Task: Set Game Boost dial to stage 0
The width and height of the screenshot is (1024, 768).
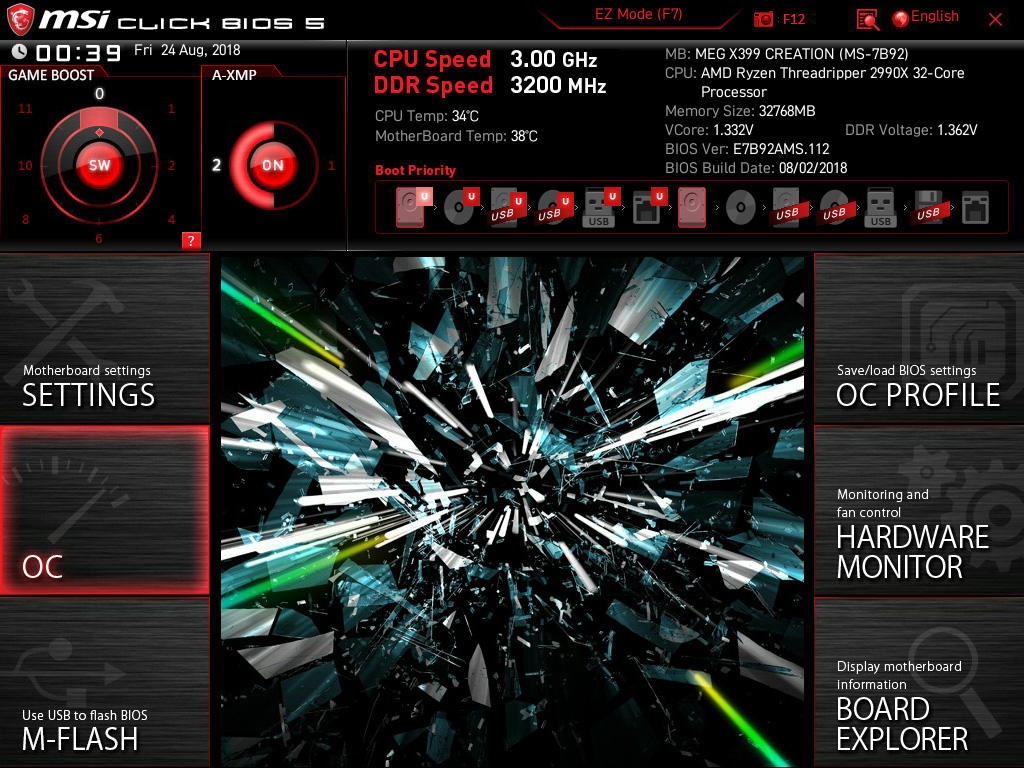Action: [x=99, y=93]
